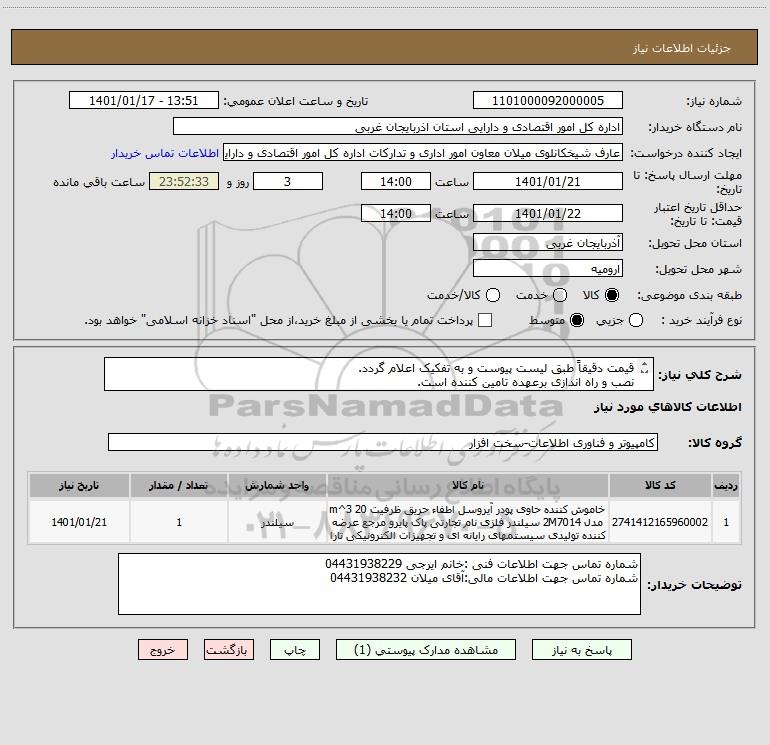The height and width of the screenshot is (745, 770).
Task: Click the توضیحات خریدار text area
Action: [379, 584]
